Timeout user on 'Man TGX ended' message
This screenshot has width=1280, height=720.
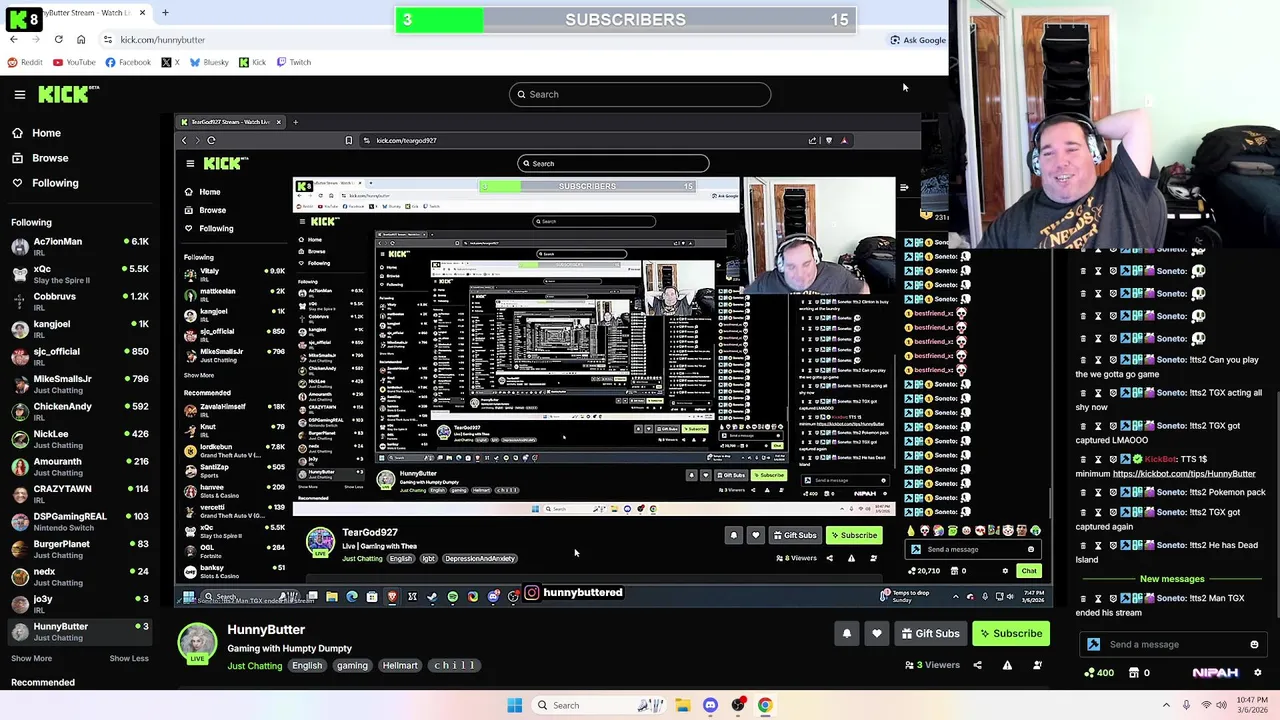[x=1098, y=598]
